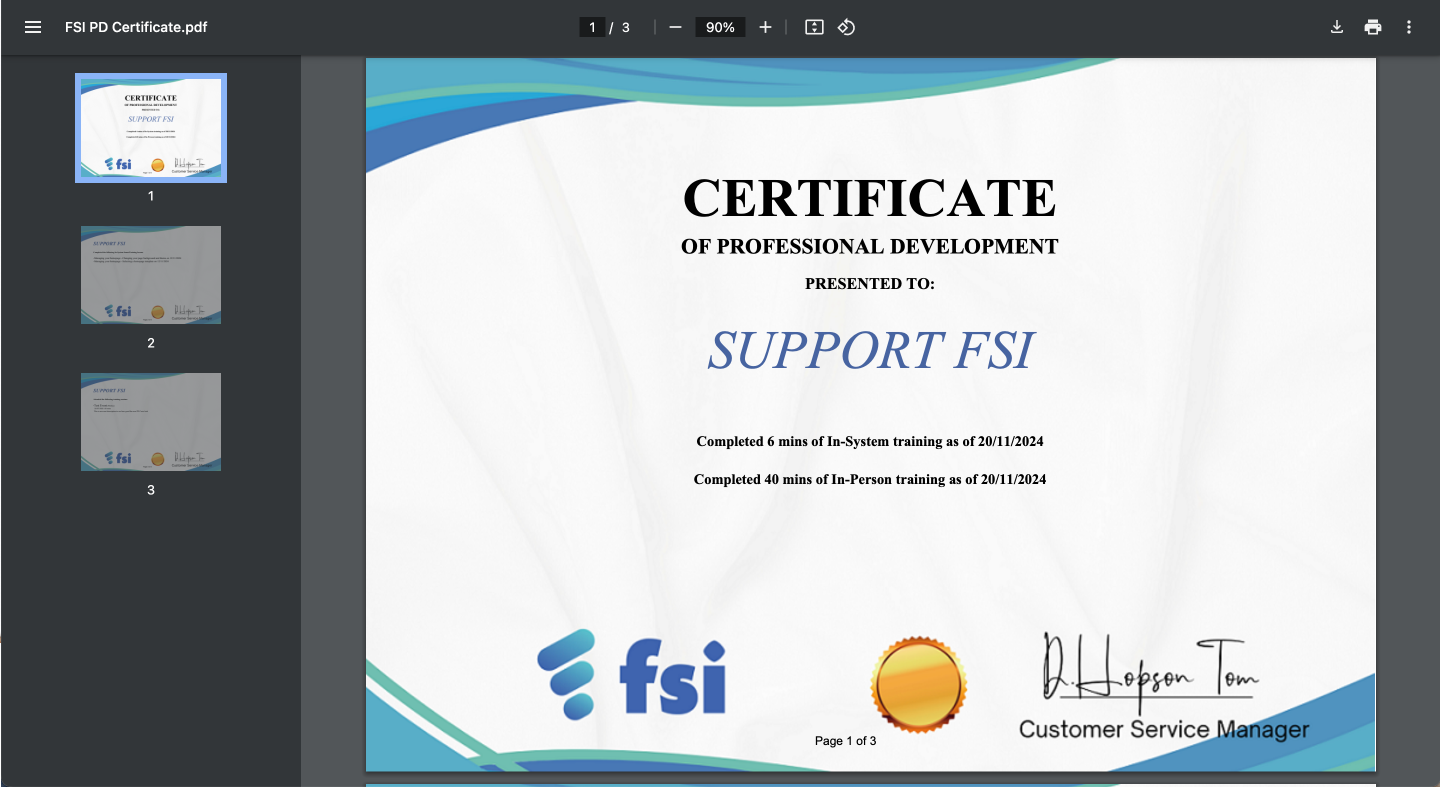The width and height of the screenshot is (1440, 787).
Task: Print the certificate document
Action: pyautogui.click(x=1373, y=27)
